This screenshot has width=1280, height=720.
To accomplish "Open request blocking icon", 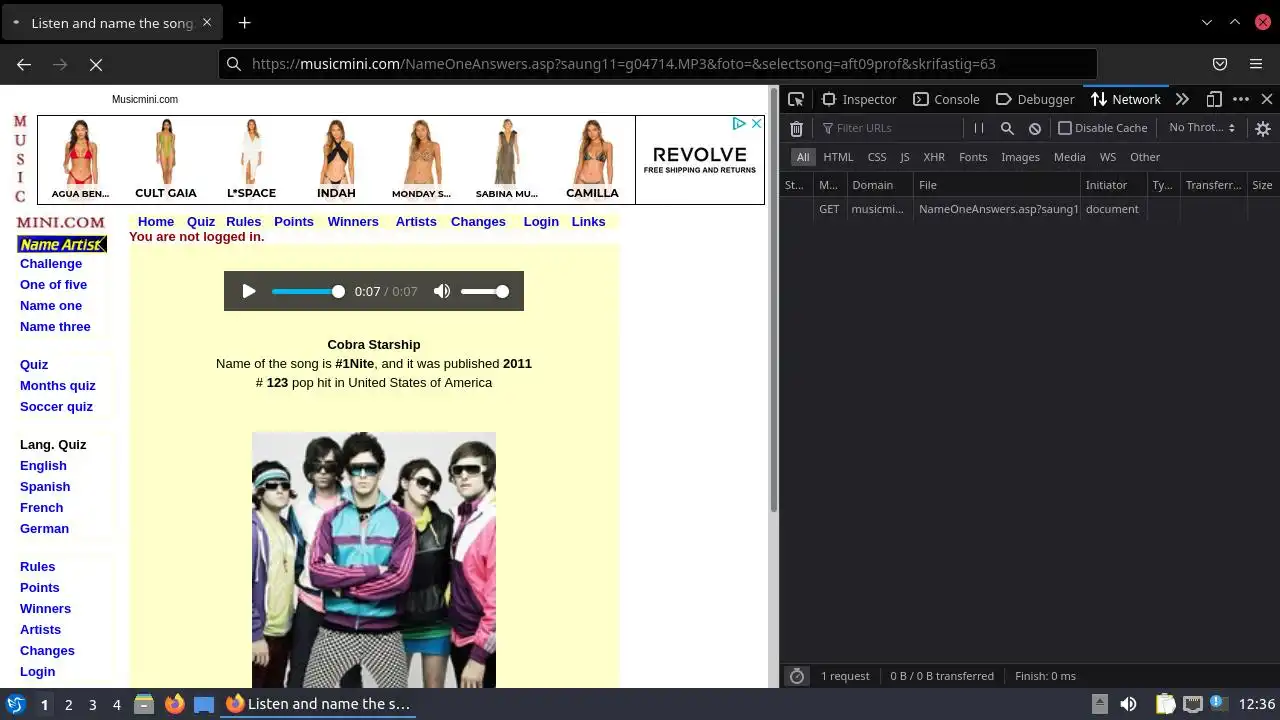I will coord(1035,128).
